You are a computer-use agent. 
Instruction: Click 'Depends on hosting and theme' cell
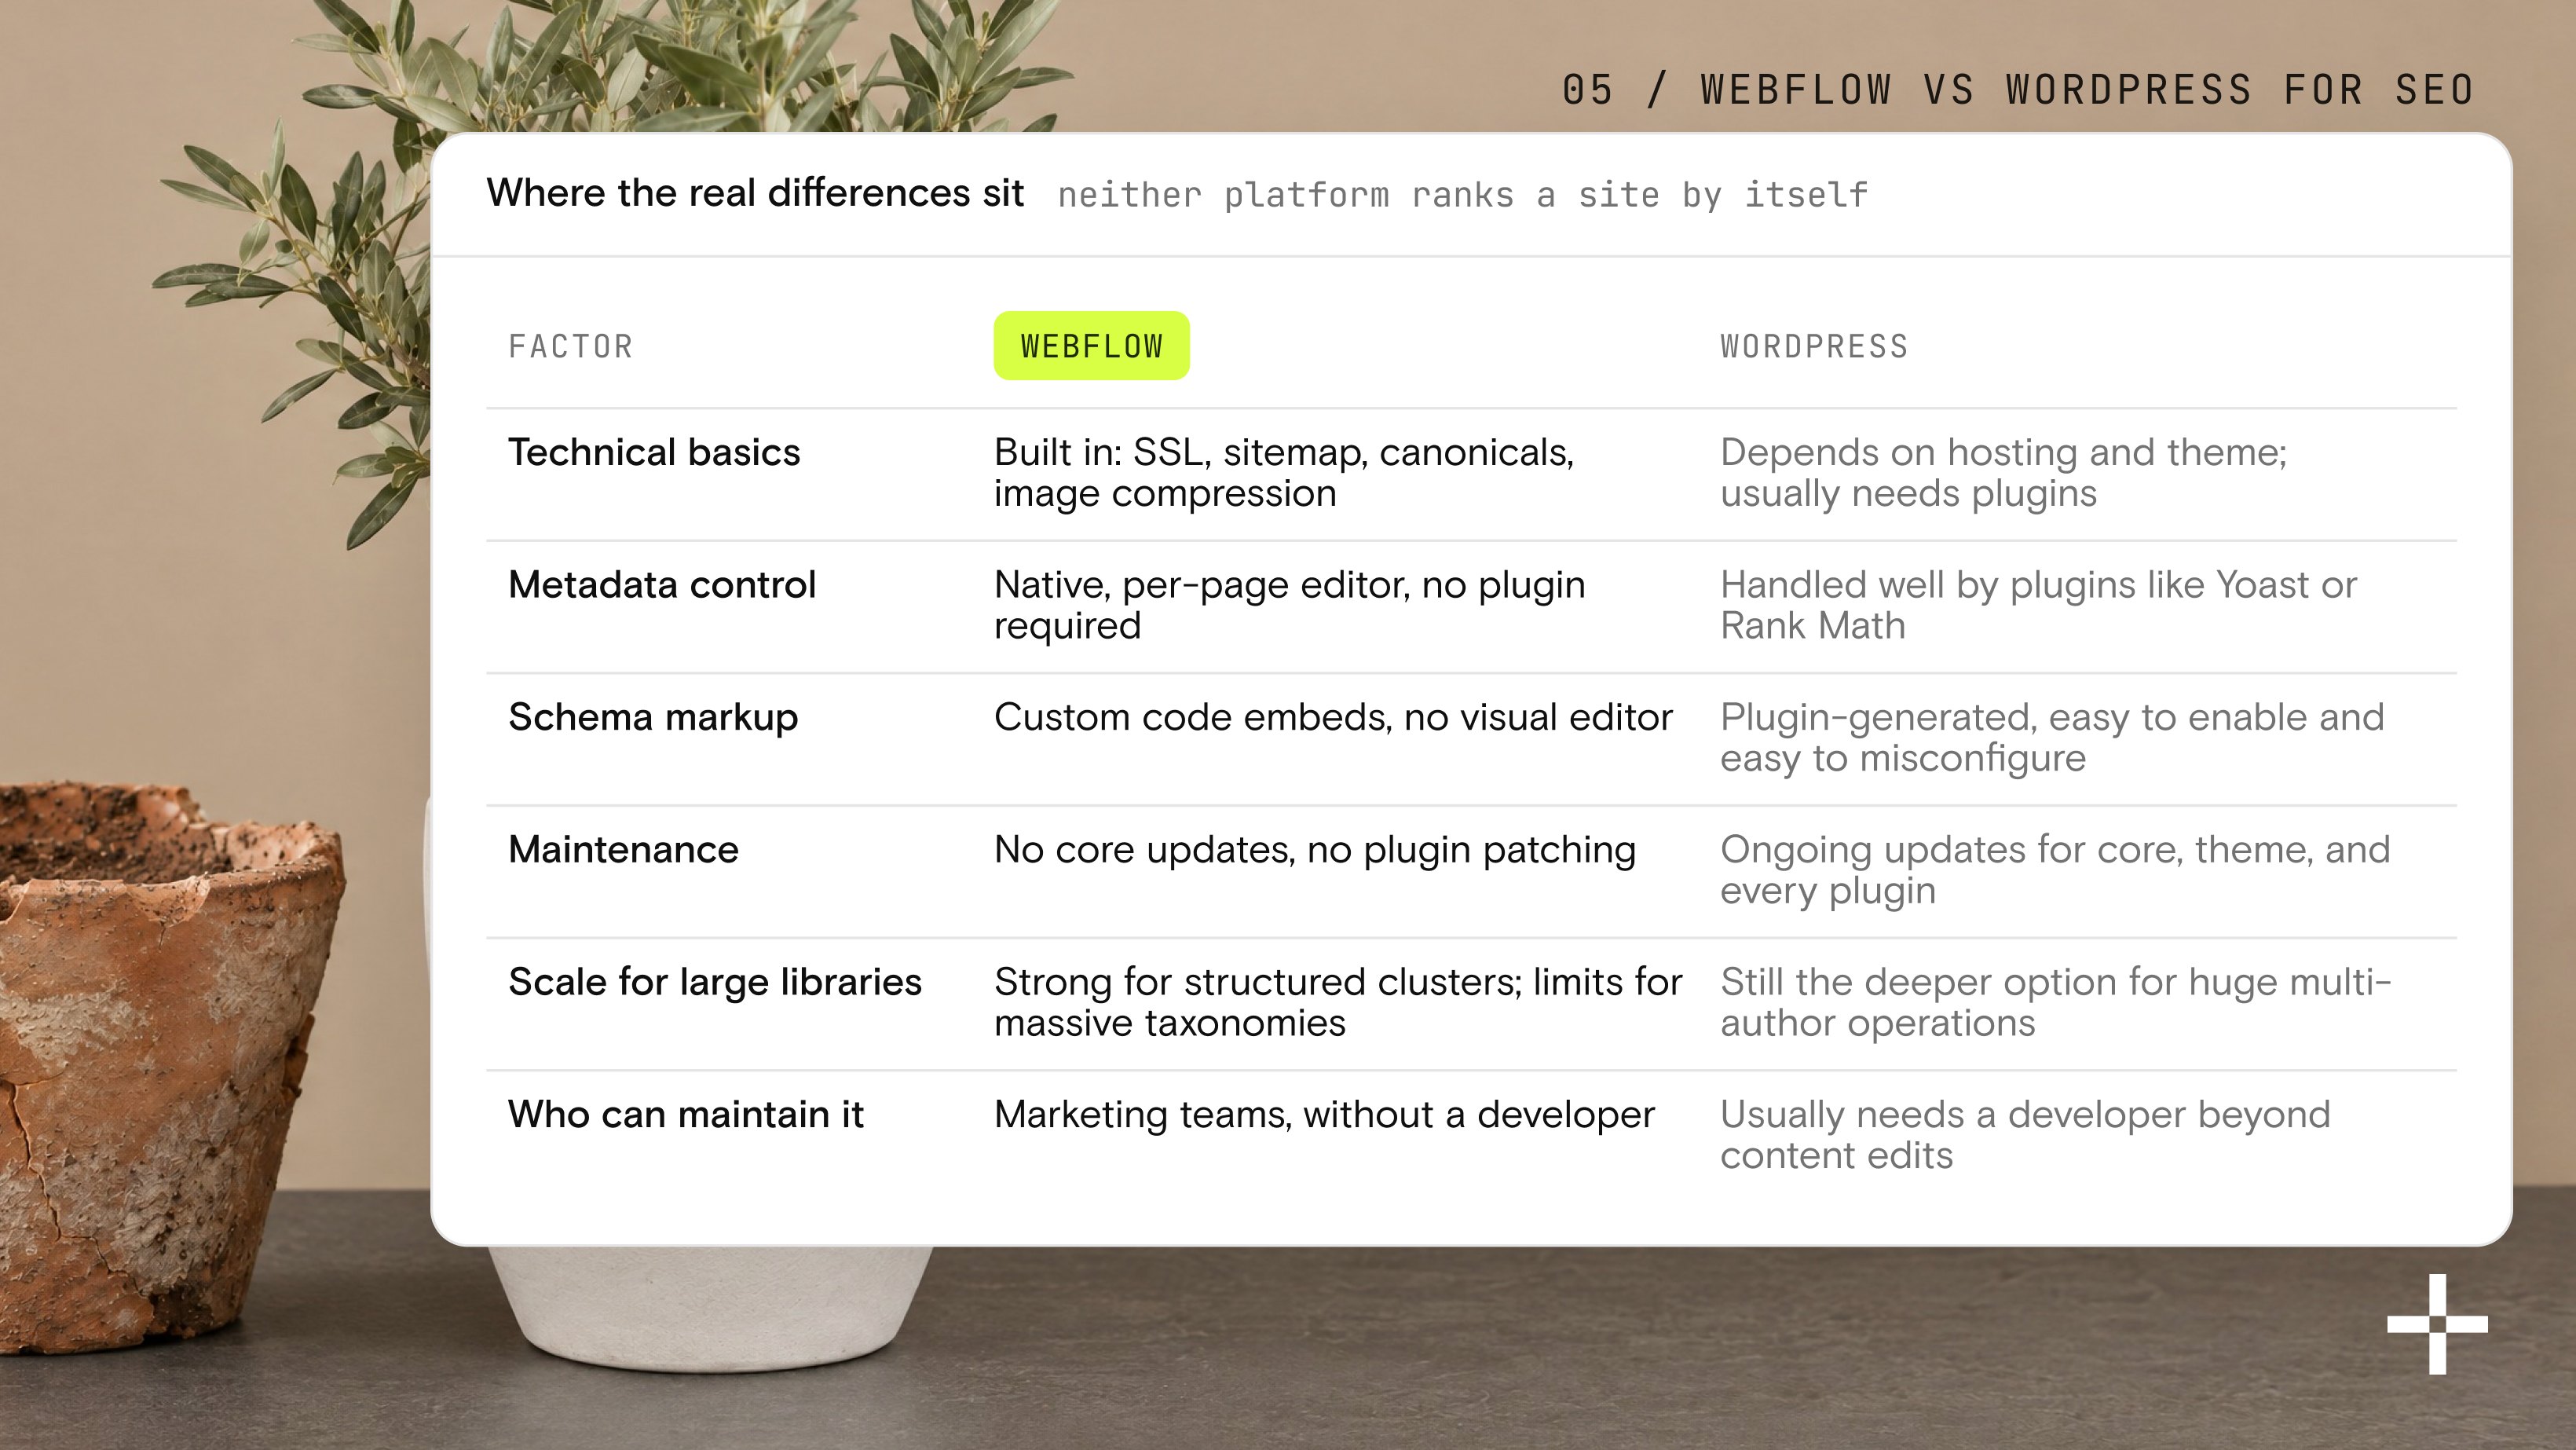[x=2004, y=473]
